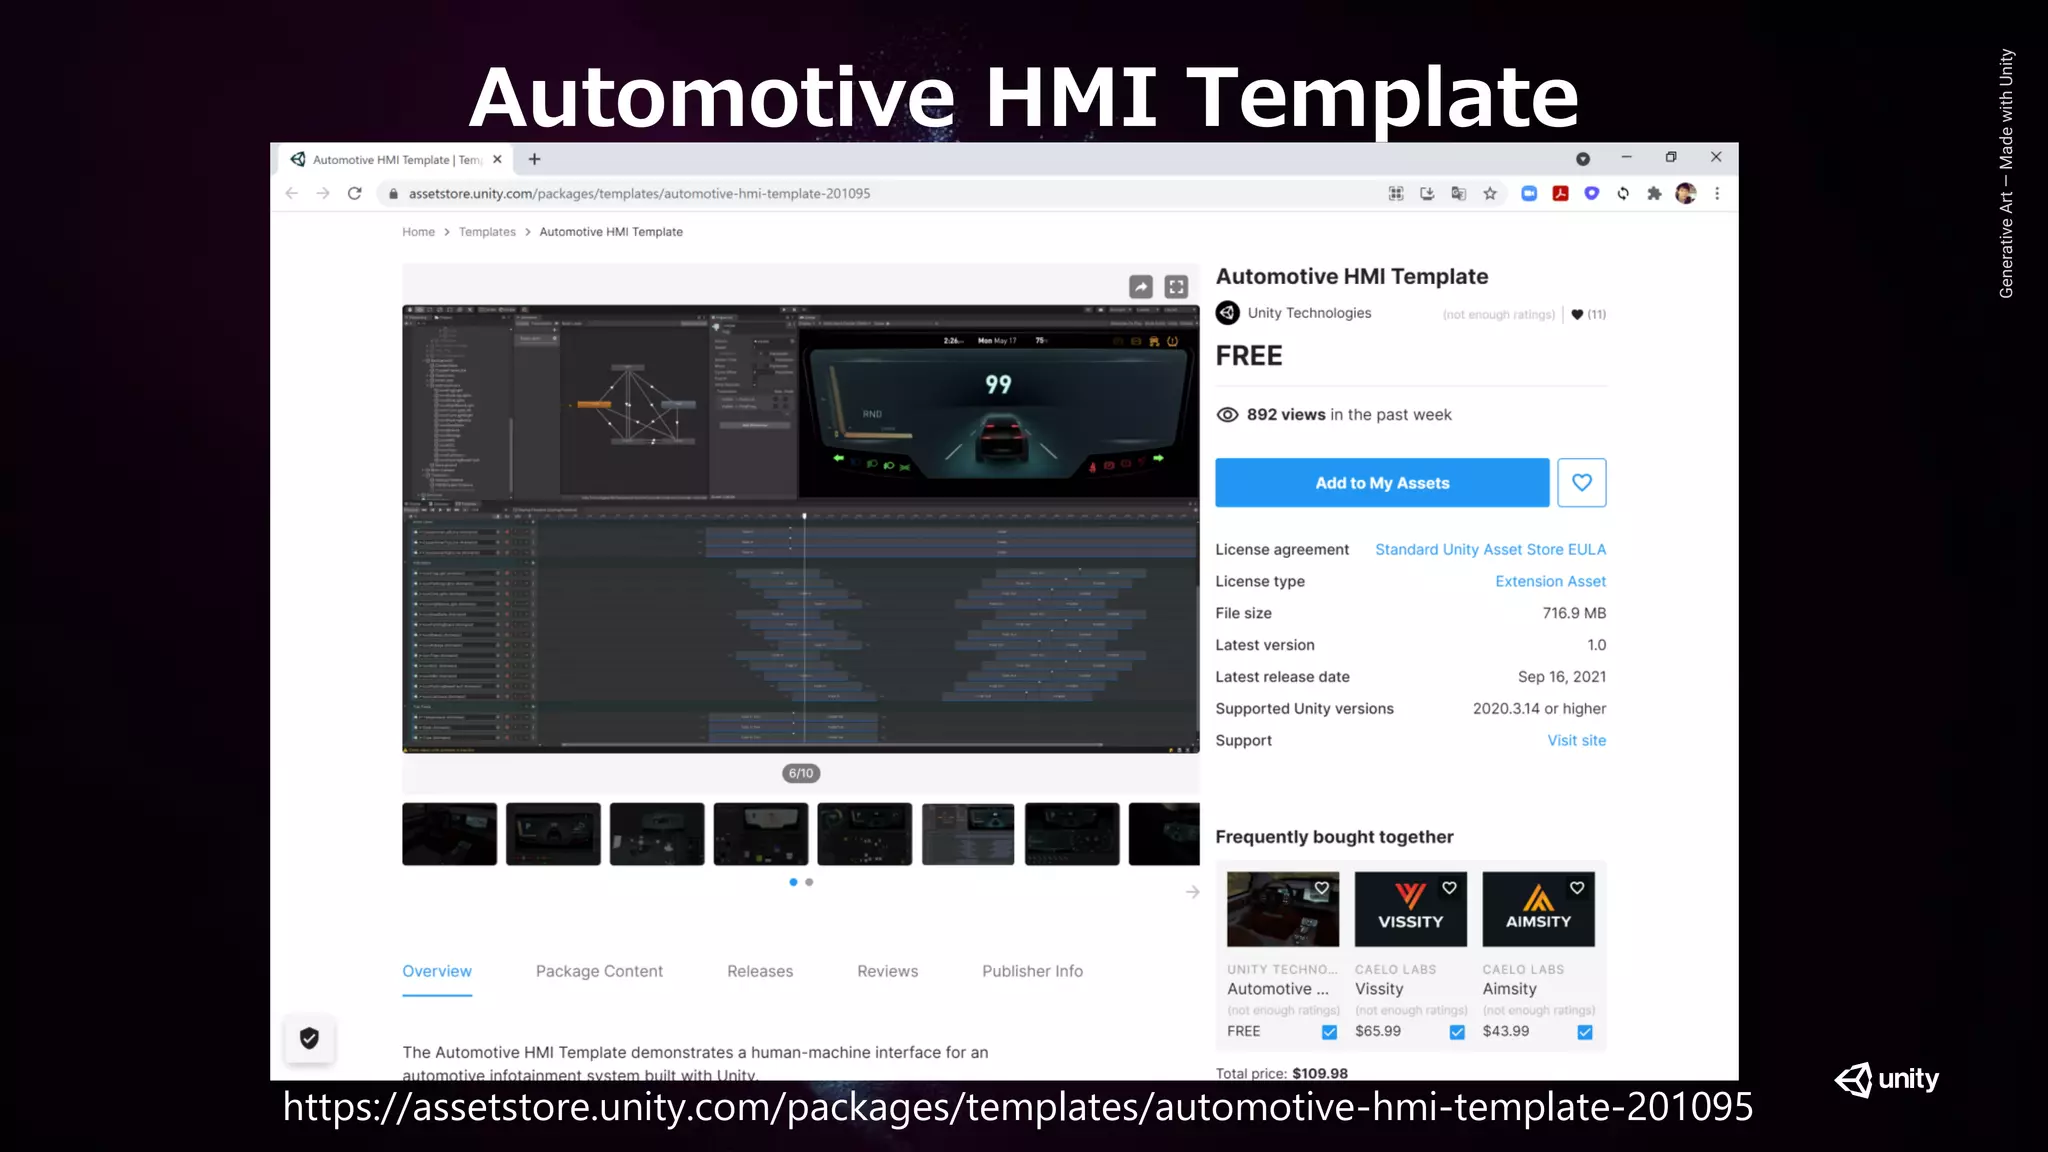The height and width of the screenshot is (1152, 2048).
Task: Favorite Aimsity with its heart icon
Action: 1577,888
